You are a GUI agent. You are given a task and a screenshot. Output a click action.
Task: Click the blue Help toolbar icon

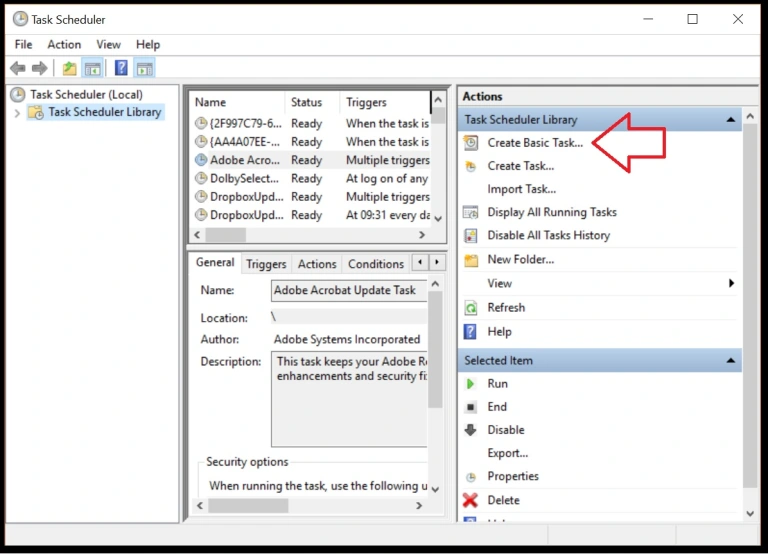[121, 68]
